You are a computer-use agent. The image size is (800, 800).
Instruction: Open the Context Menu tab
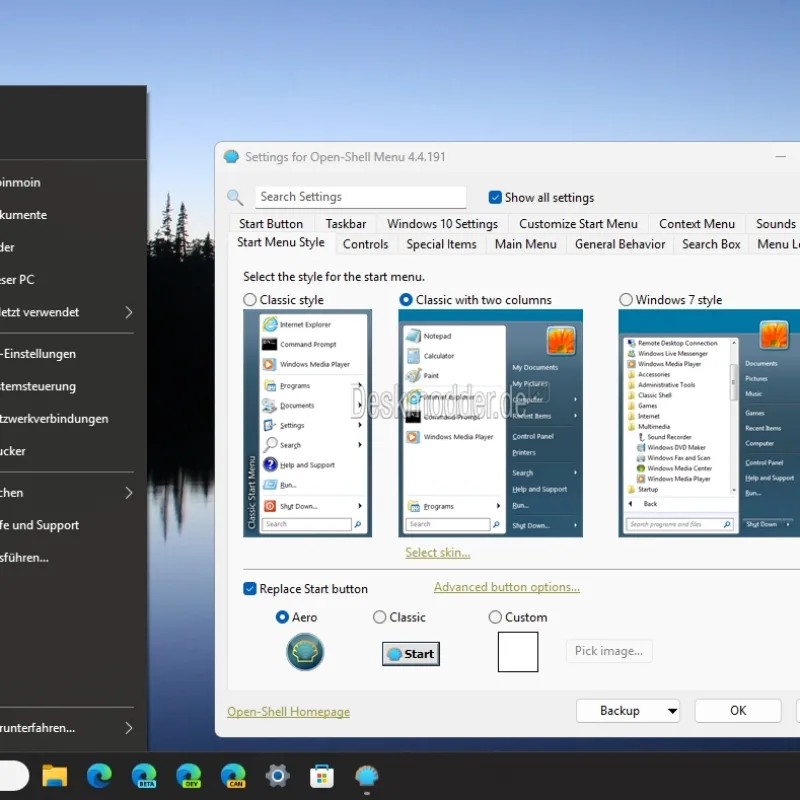click(x=696, y=224)
